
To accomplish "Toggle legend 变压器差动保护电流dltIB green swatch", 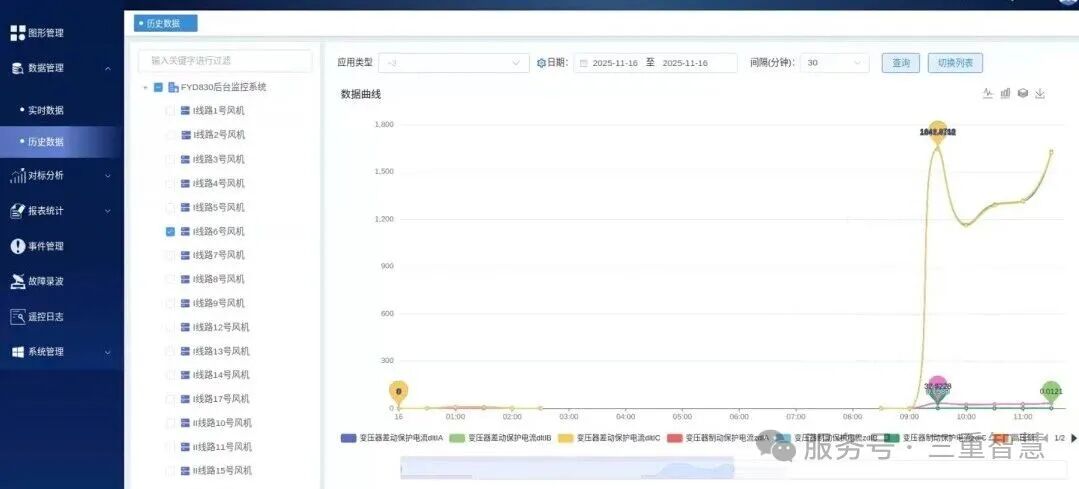I will coord(458,437).
